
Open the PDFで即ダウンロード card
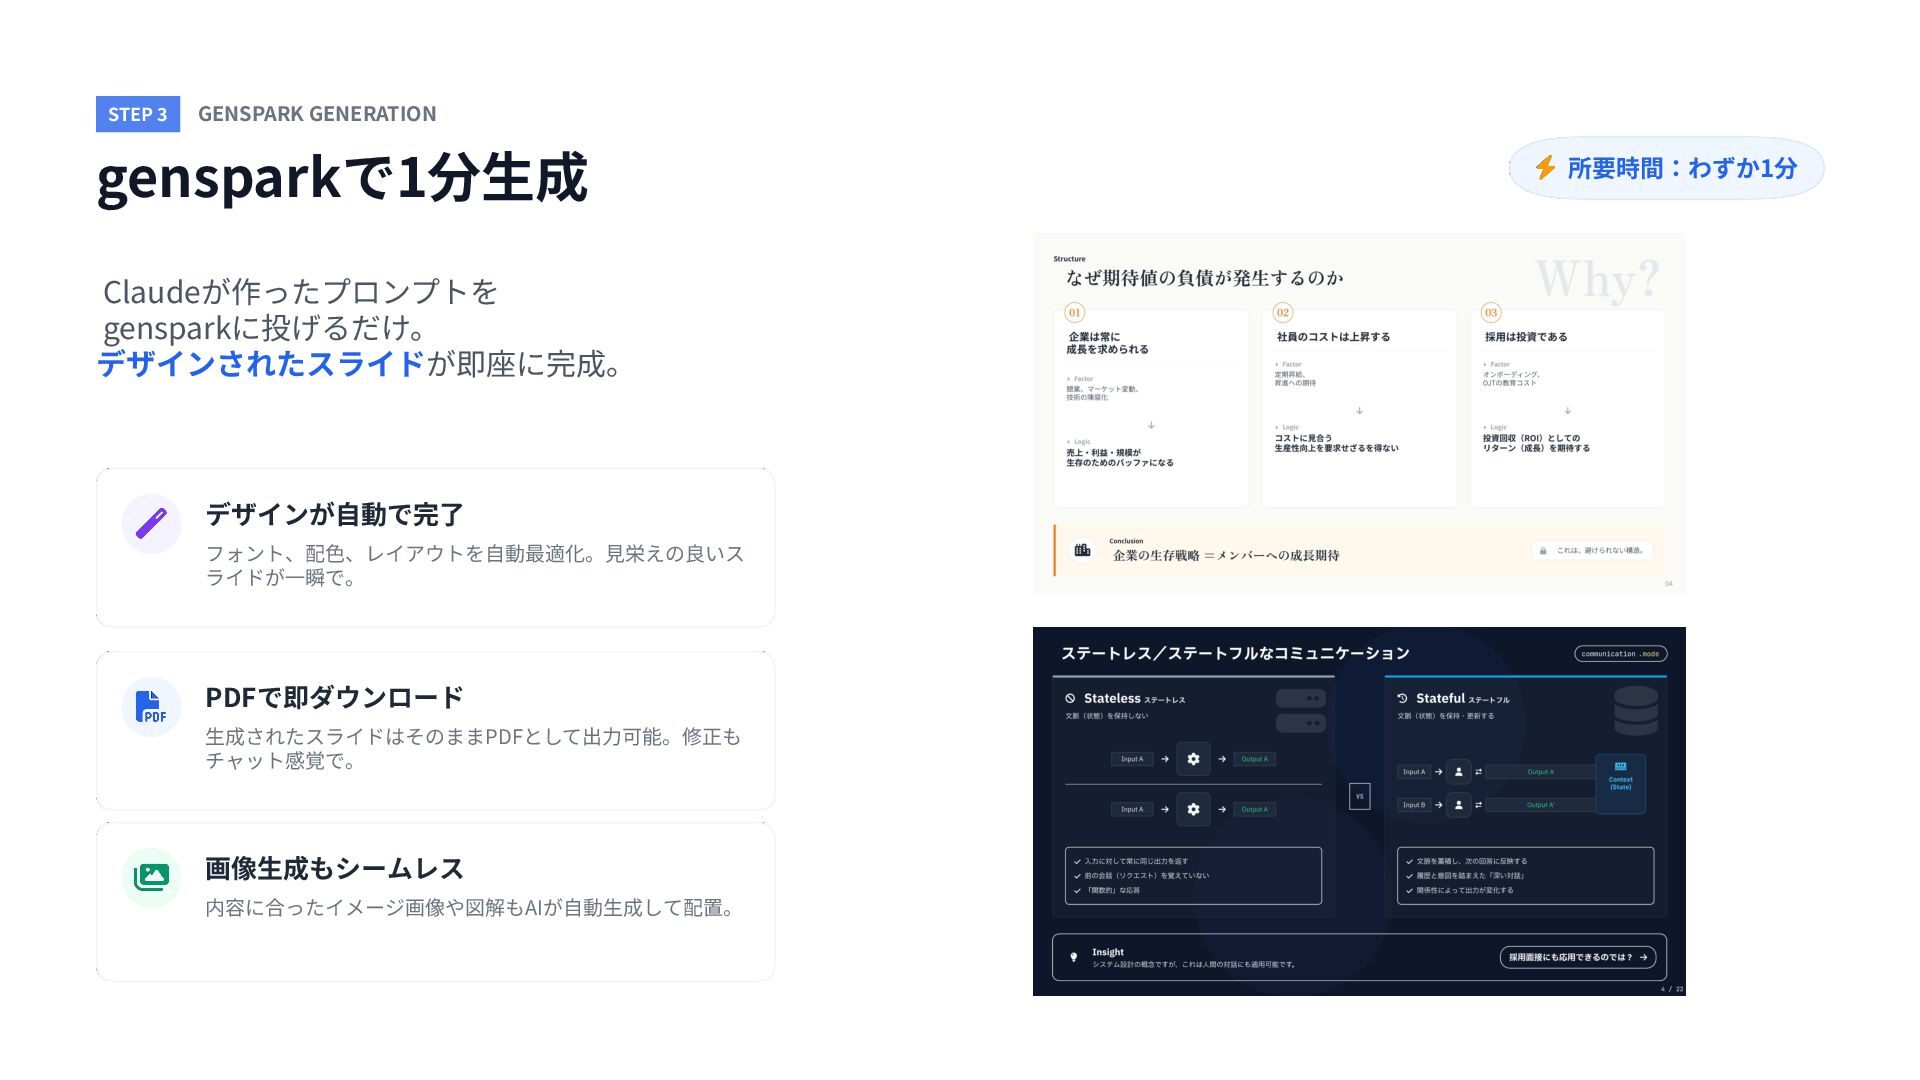click(x=435, y=731)
